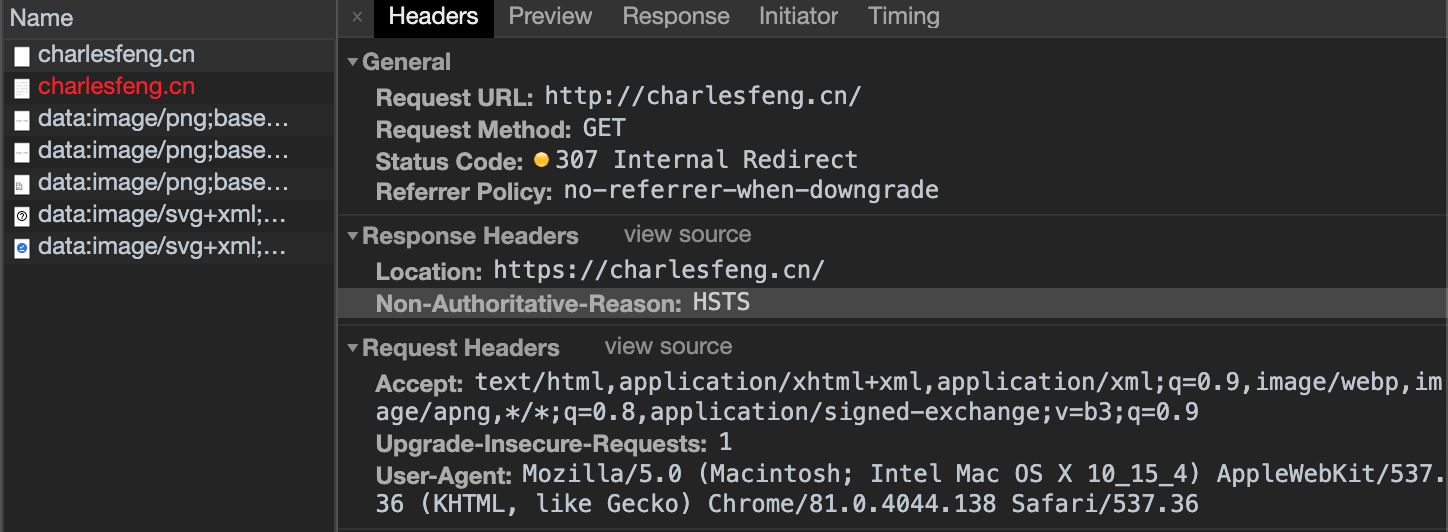Click the blue svg+xml icon in last row
The image size is (1448, 532).
coord(22,248)
